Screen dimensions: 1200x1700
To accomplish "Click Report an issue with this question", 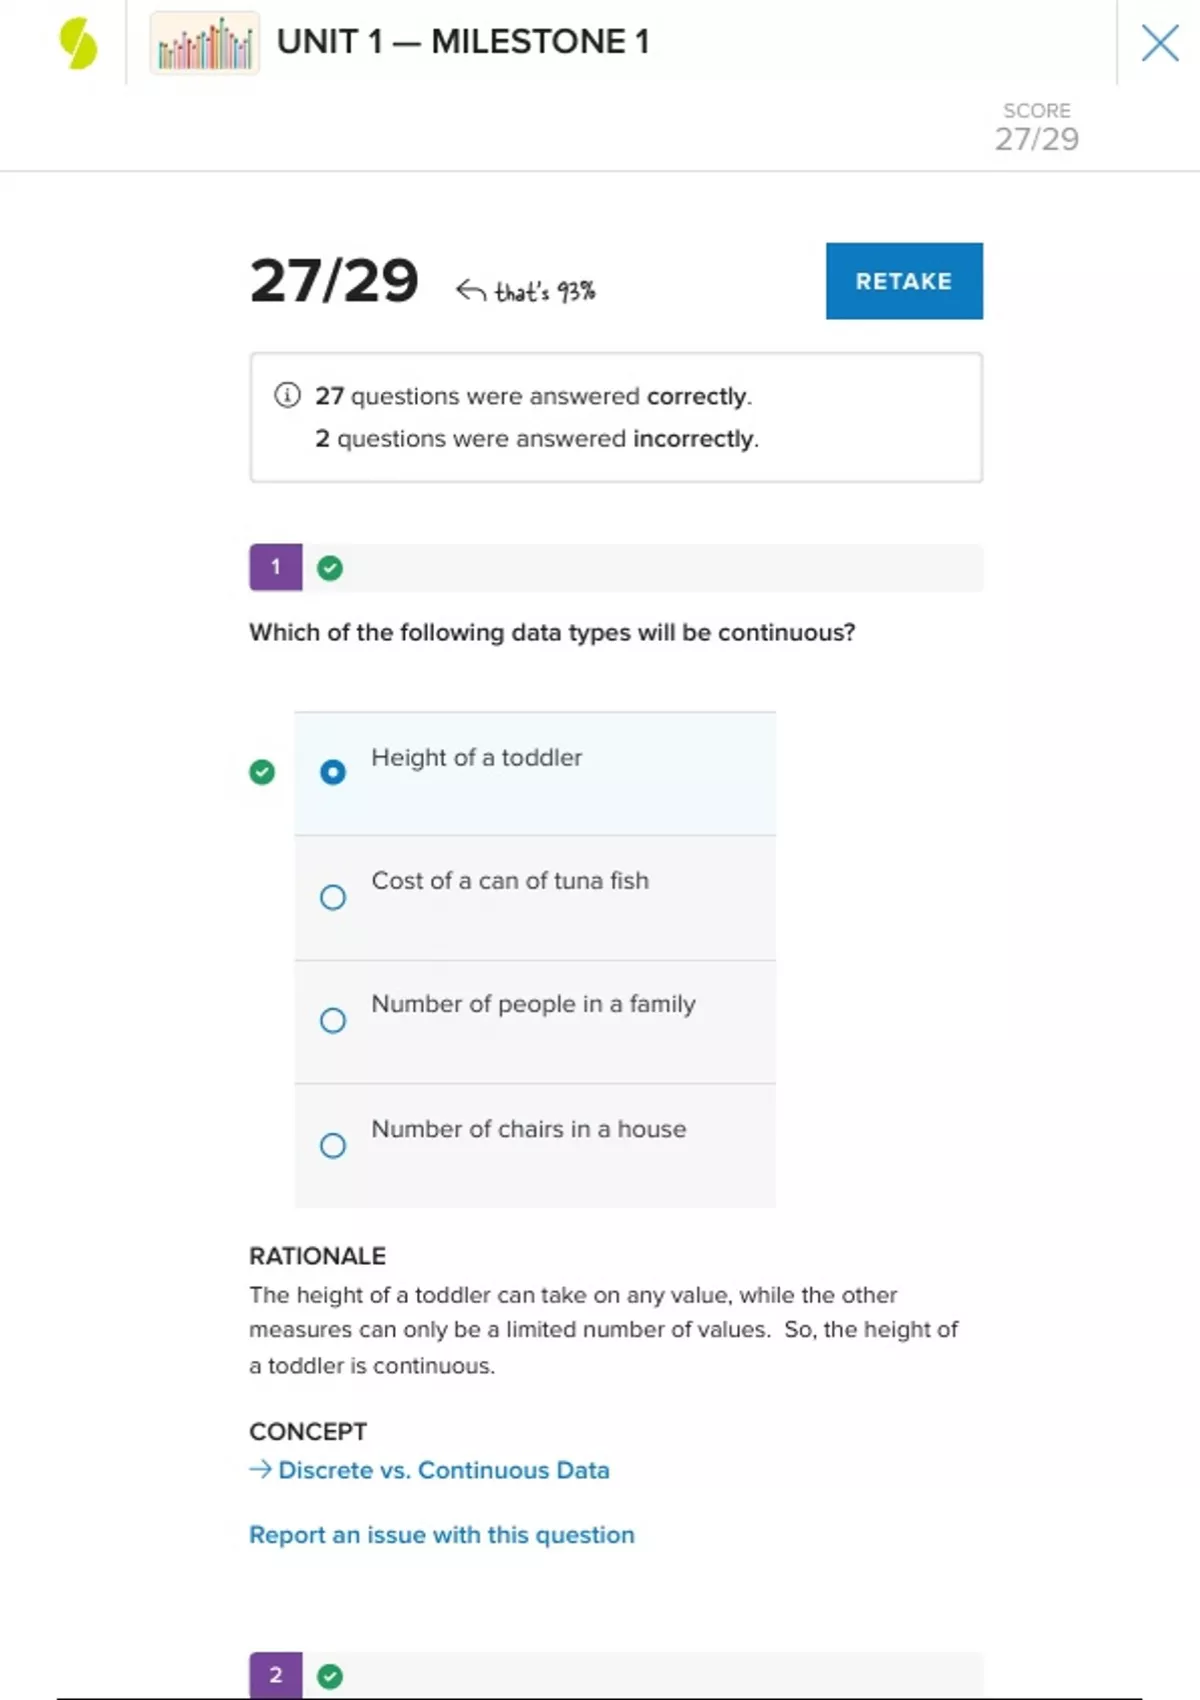I will tap(441, 1535).
